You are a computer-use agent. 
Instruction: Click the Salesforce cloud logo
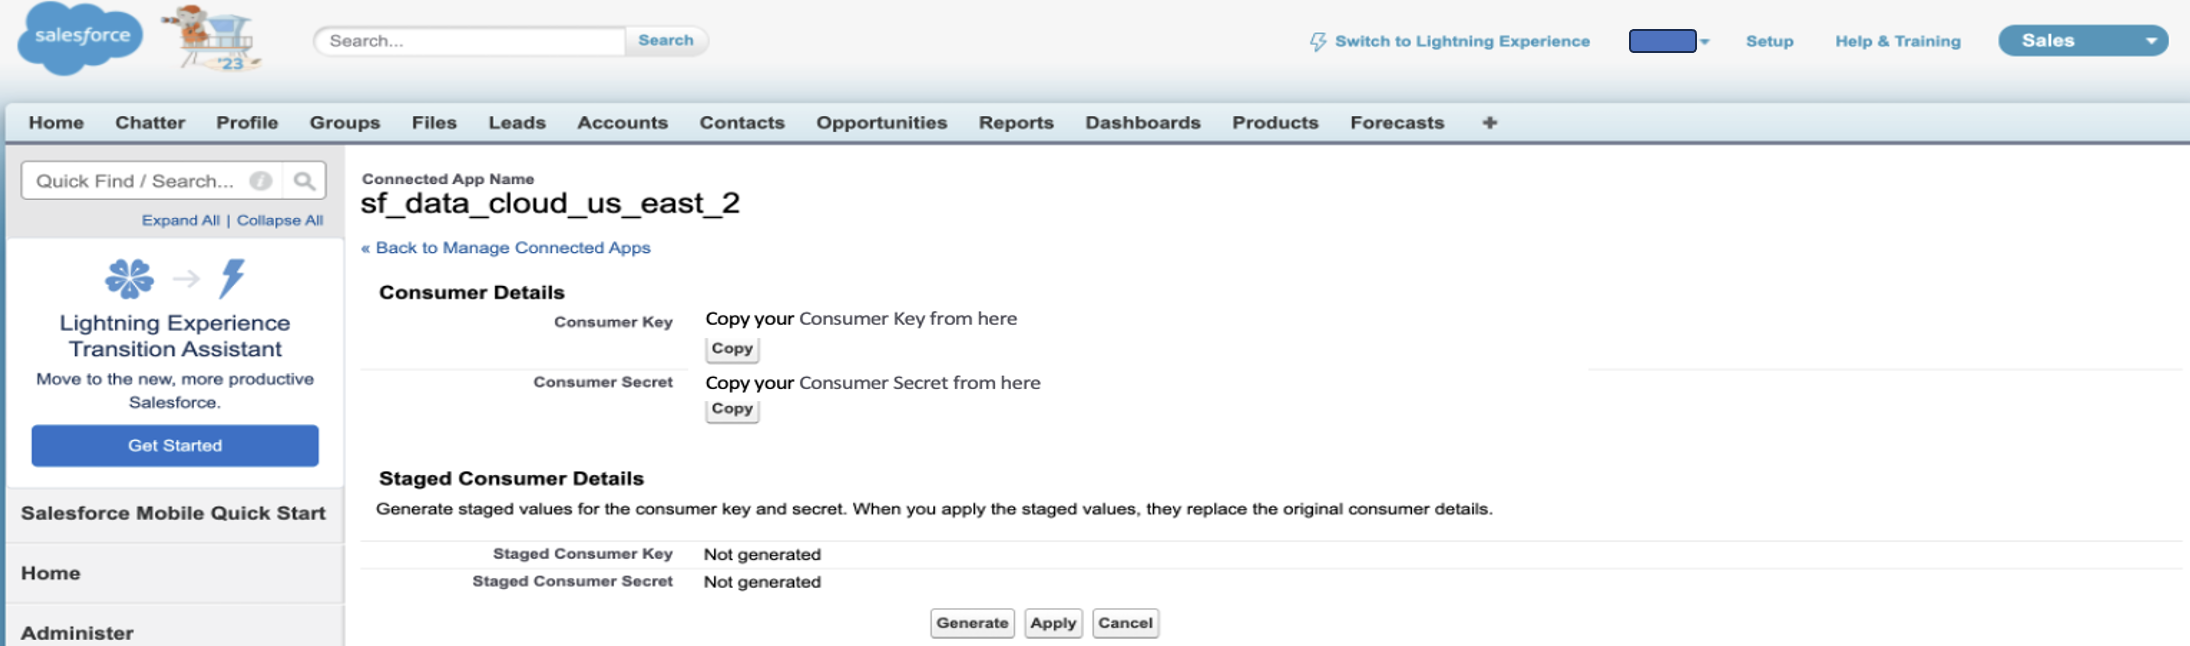tap(80, 38)
